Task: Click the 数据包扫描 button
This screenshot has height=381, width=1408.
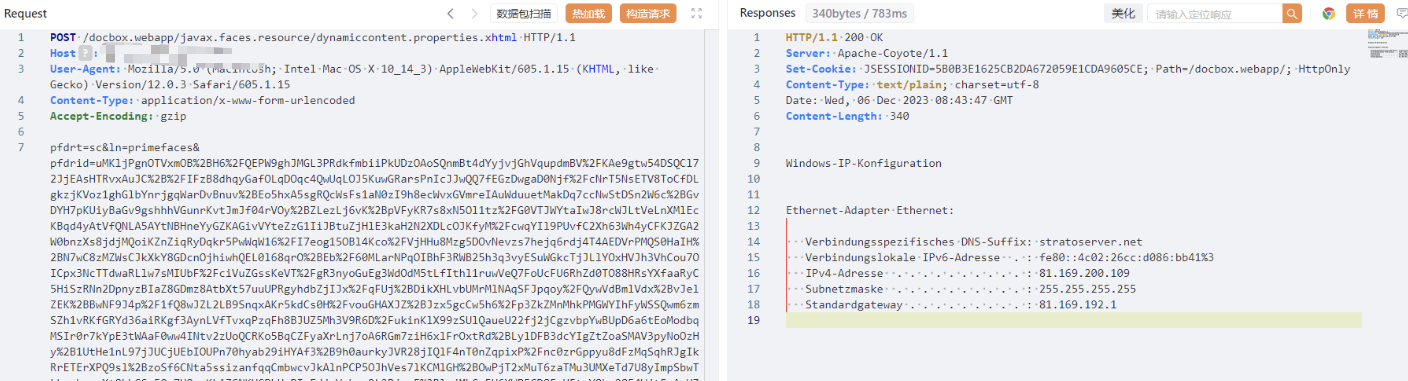Action: (x=524, y=14)
